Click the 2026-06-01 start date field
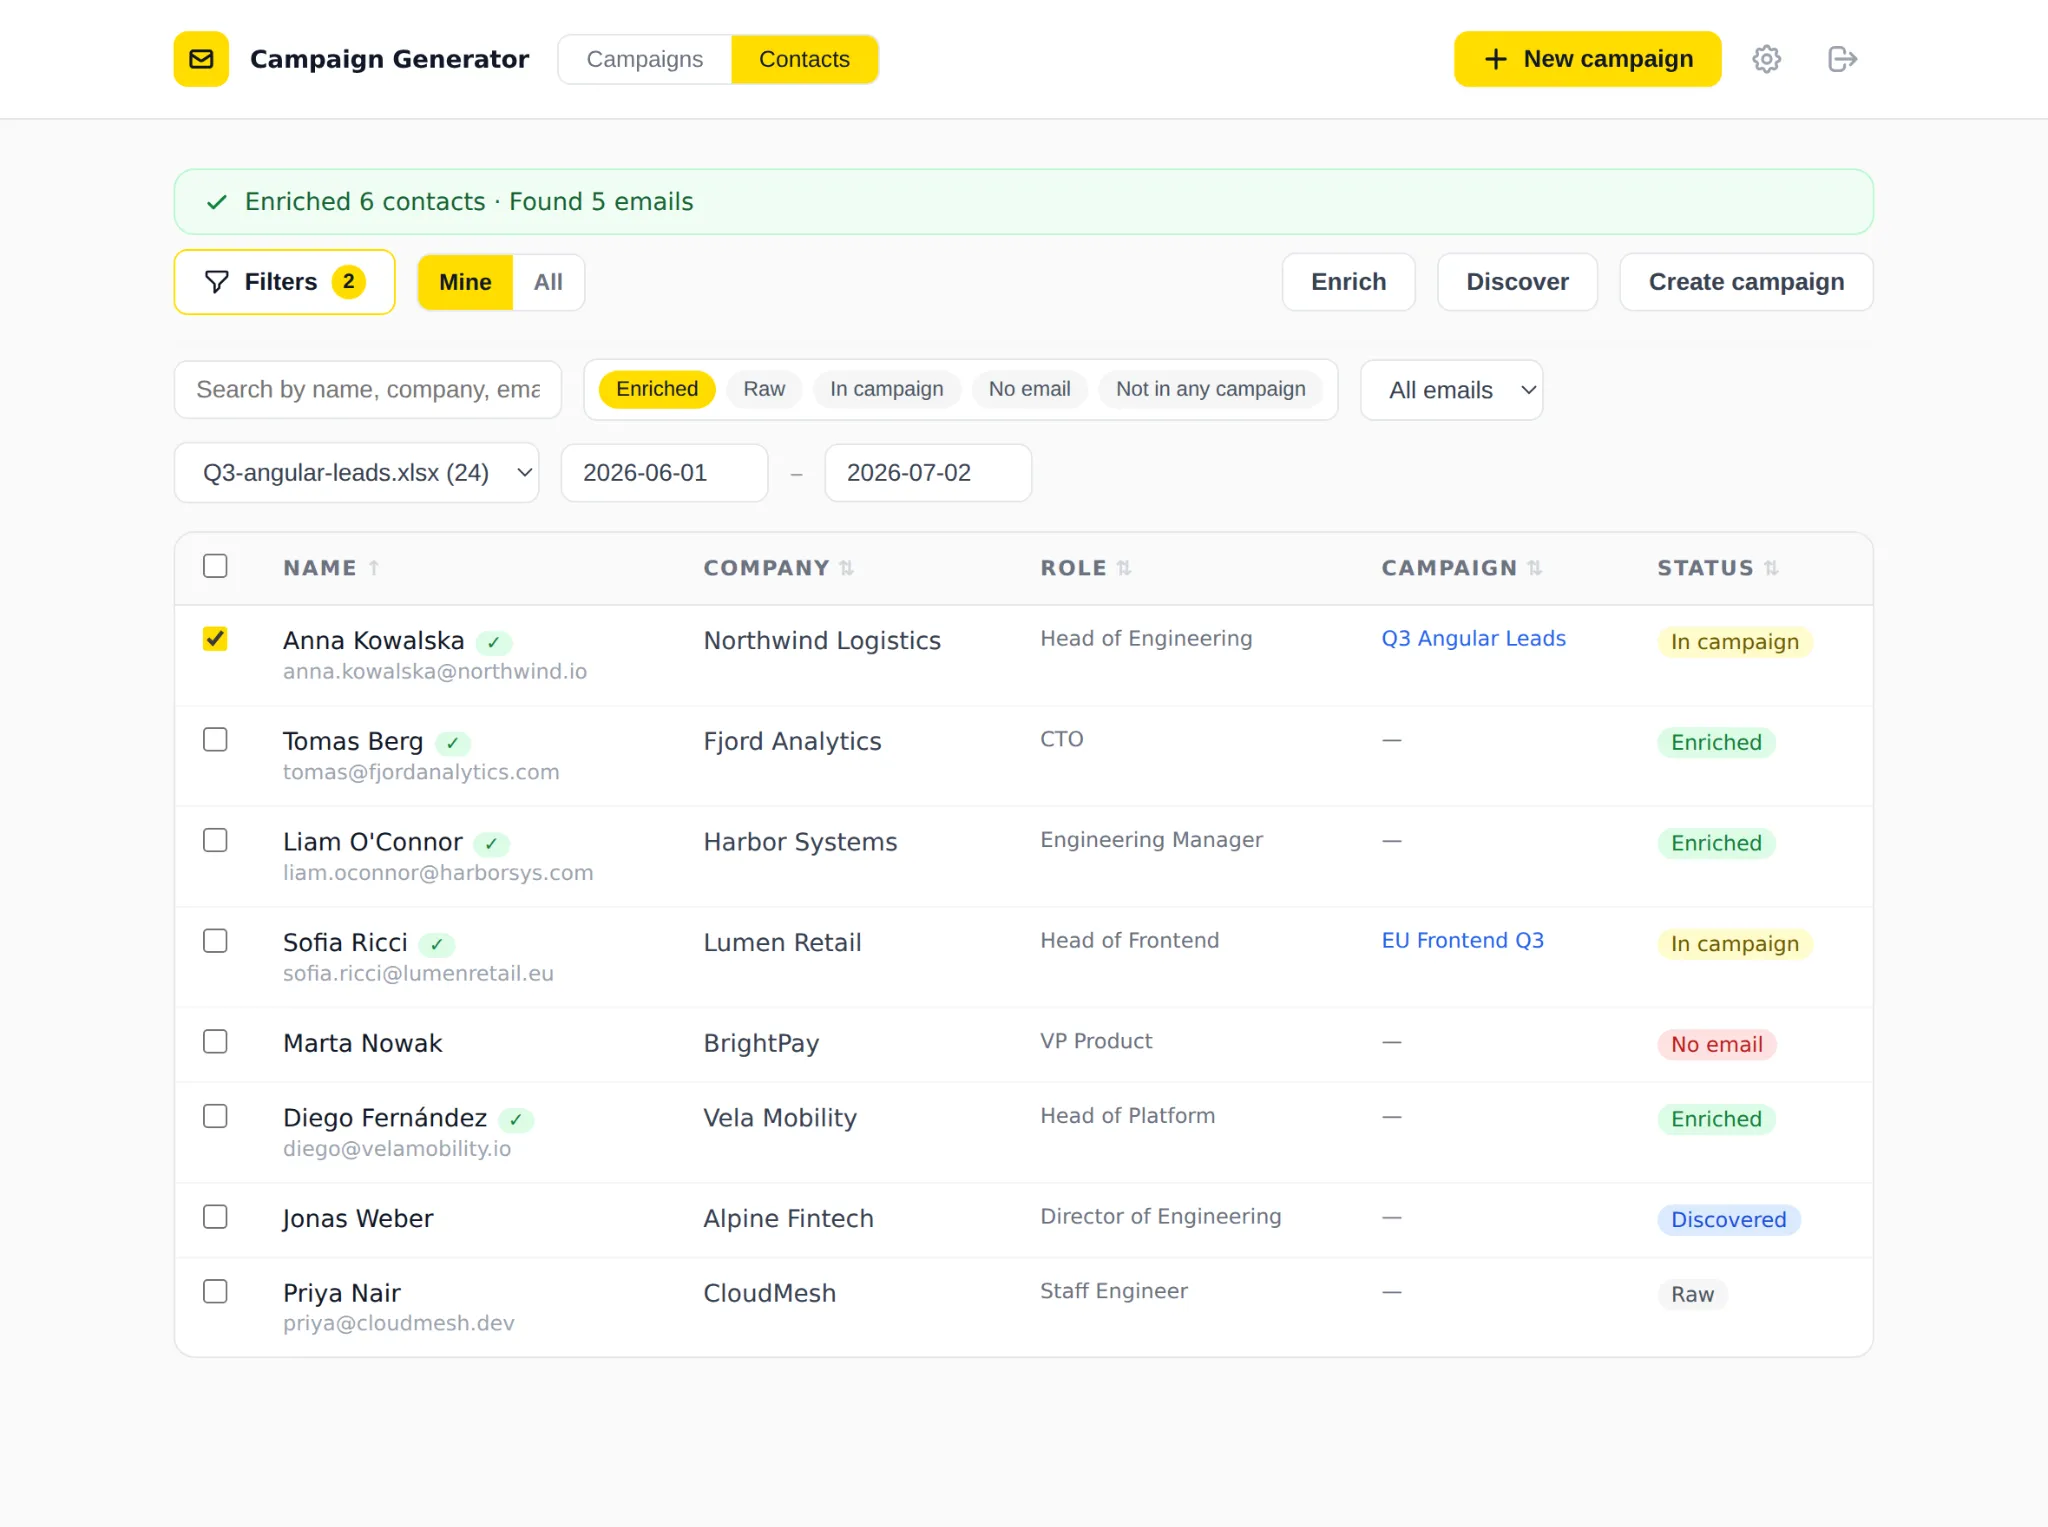 (x=664, y=473)
